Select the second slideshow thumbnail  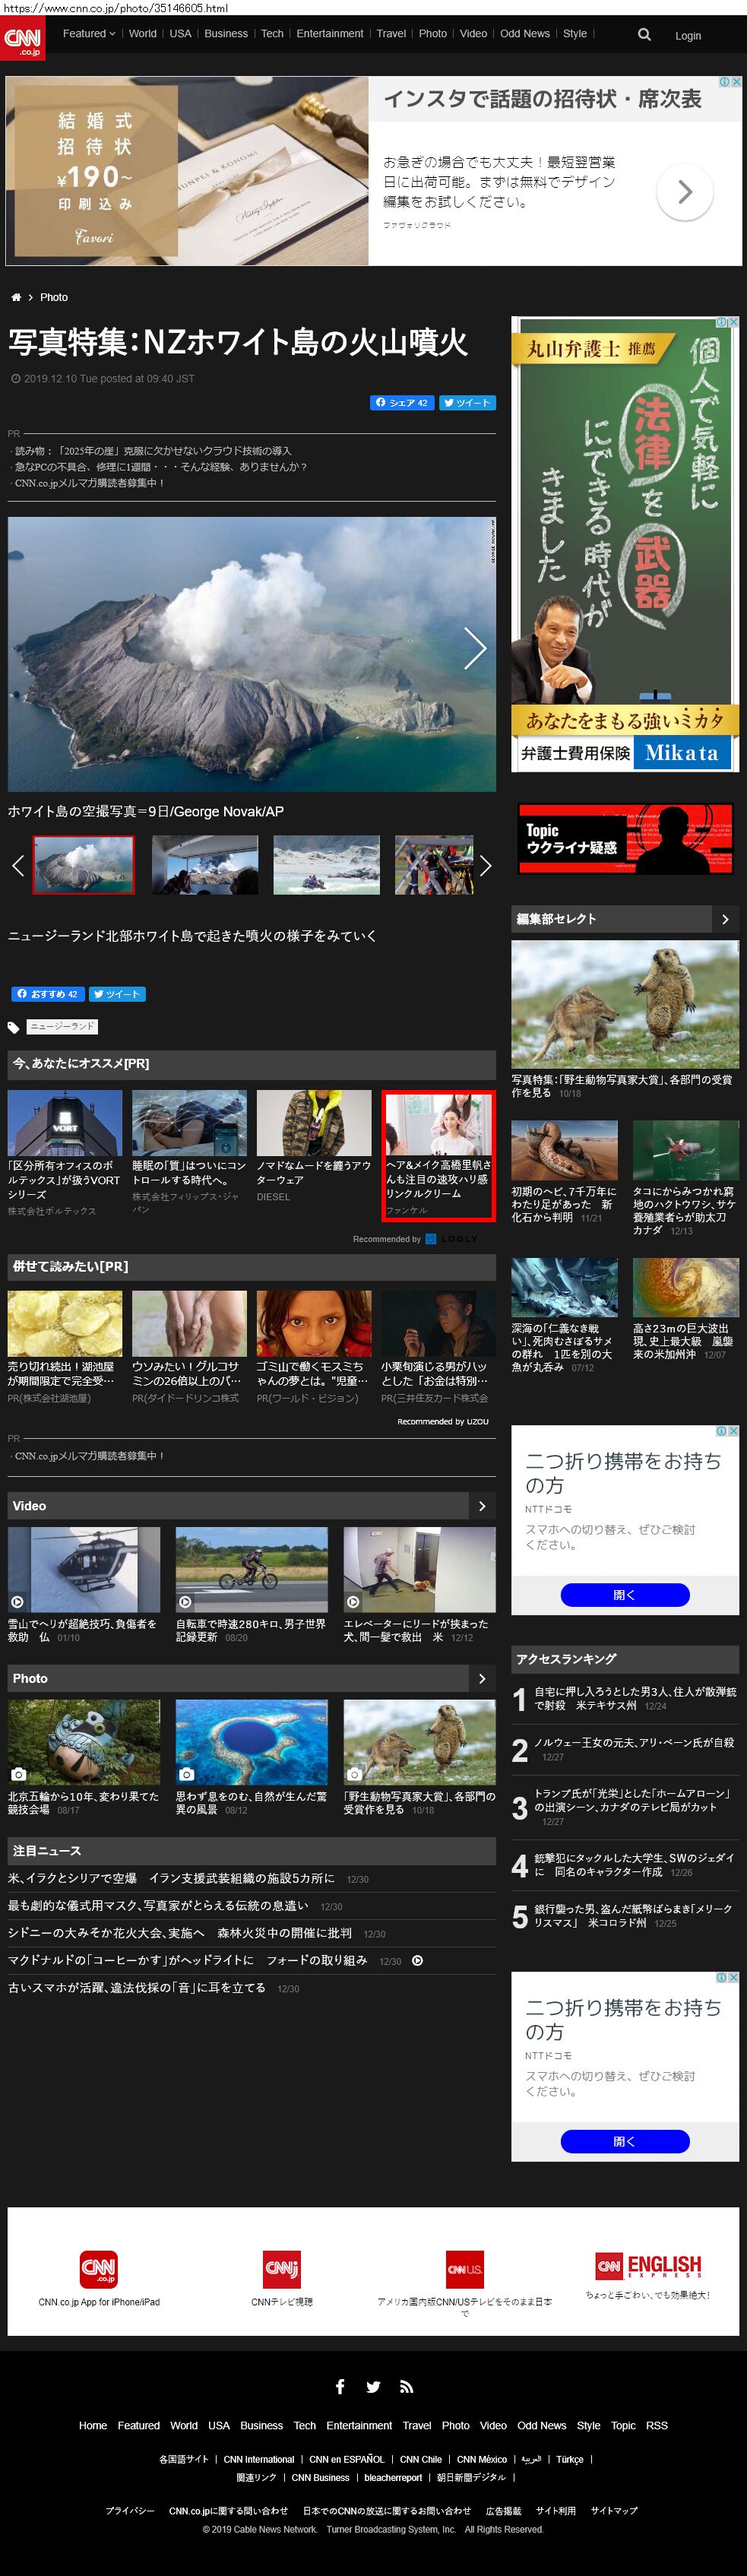point(205,864)
